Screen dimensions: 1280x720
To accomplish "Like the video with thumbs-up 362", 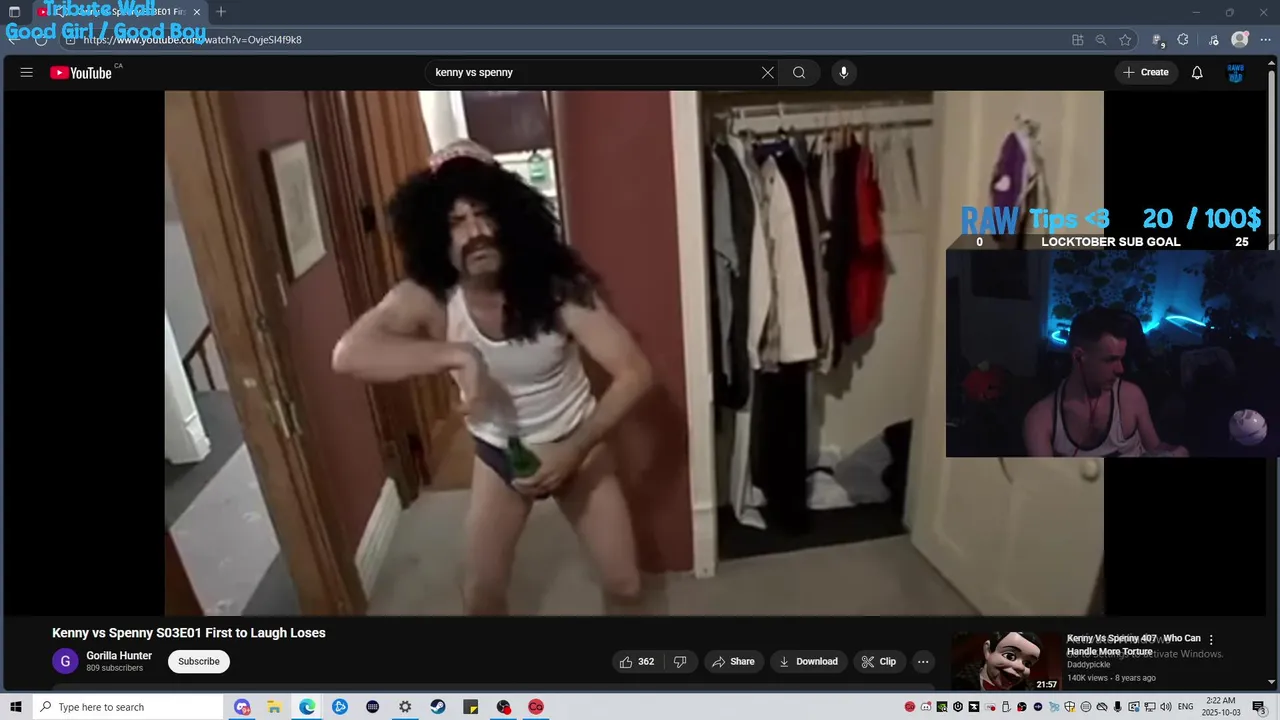I will (x=637, y=661).
